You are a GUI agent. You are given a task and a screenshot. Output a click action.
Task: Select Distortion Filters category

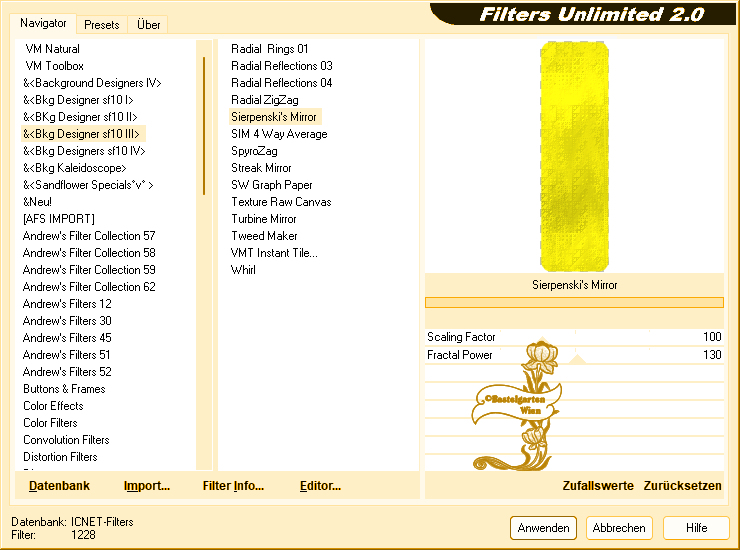coord(60,457)
